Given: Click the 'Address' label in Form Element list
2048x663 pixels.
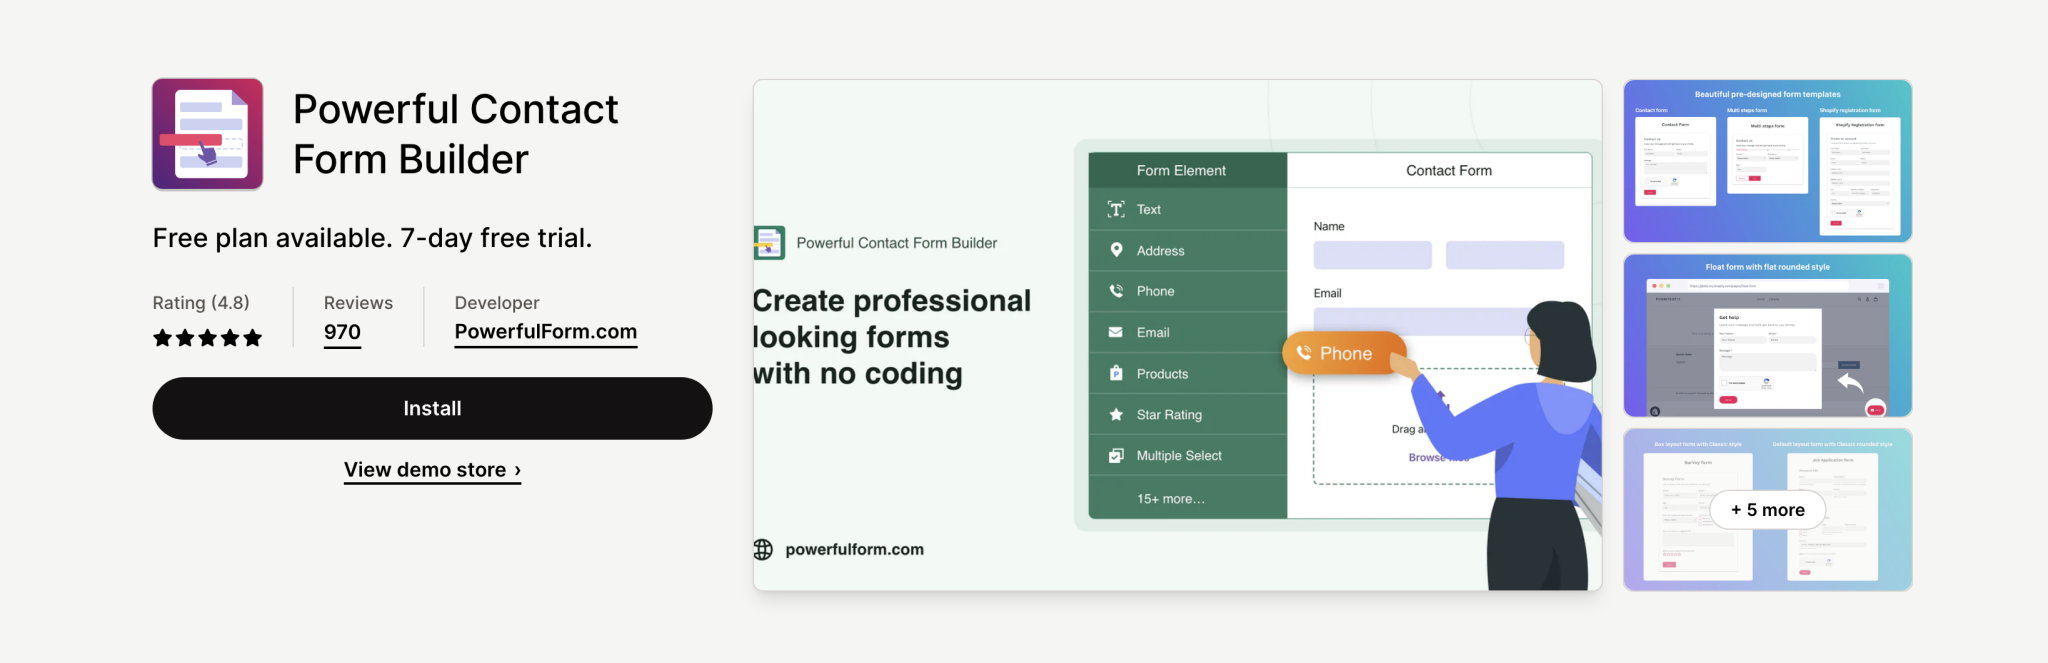Looking at the screenshot, I should pyautogui.click(x=1160, y=250).
